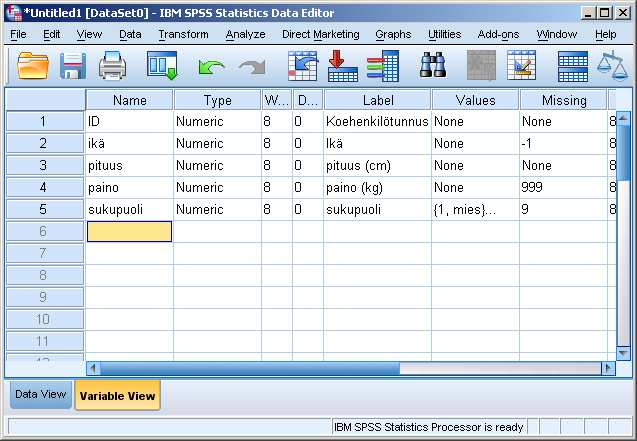Click the variable name cell 'sukupuoli'
This screenshot has height=441, width=637.
129,209
